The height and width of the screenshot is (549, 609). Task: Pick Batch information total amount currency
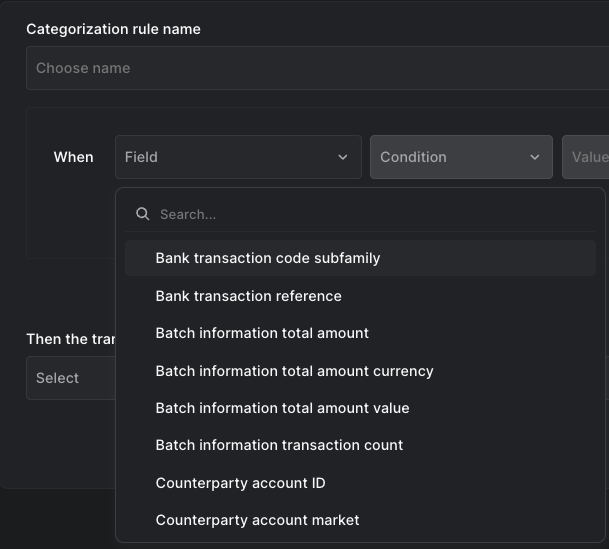pyautogui.click(x=294, y=371)
